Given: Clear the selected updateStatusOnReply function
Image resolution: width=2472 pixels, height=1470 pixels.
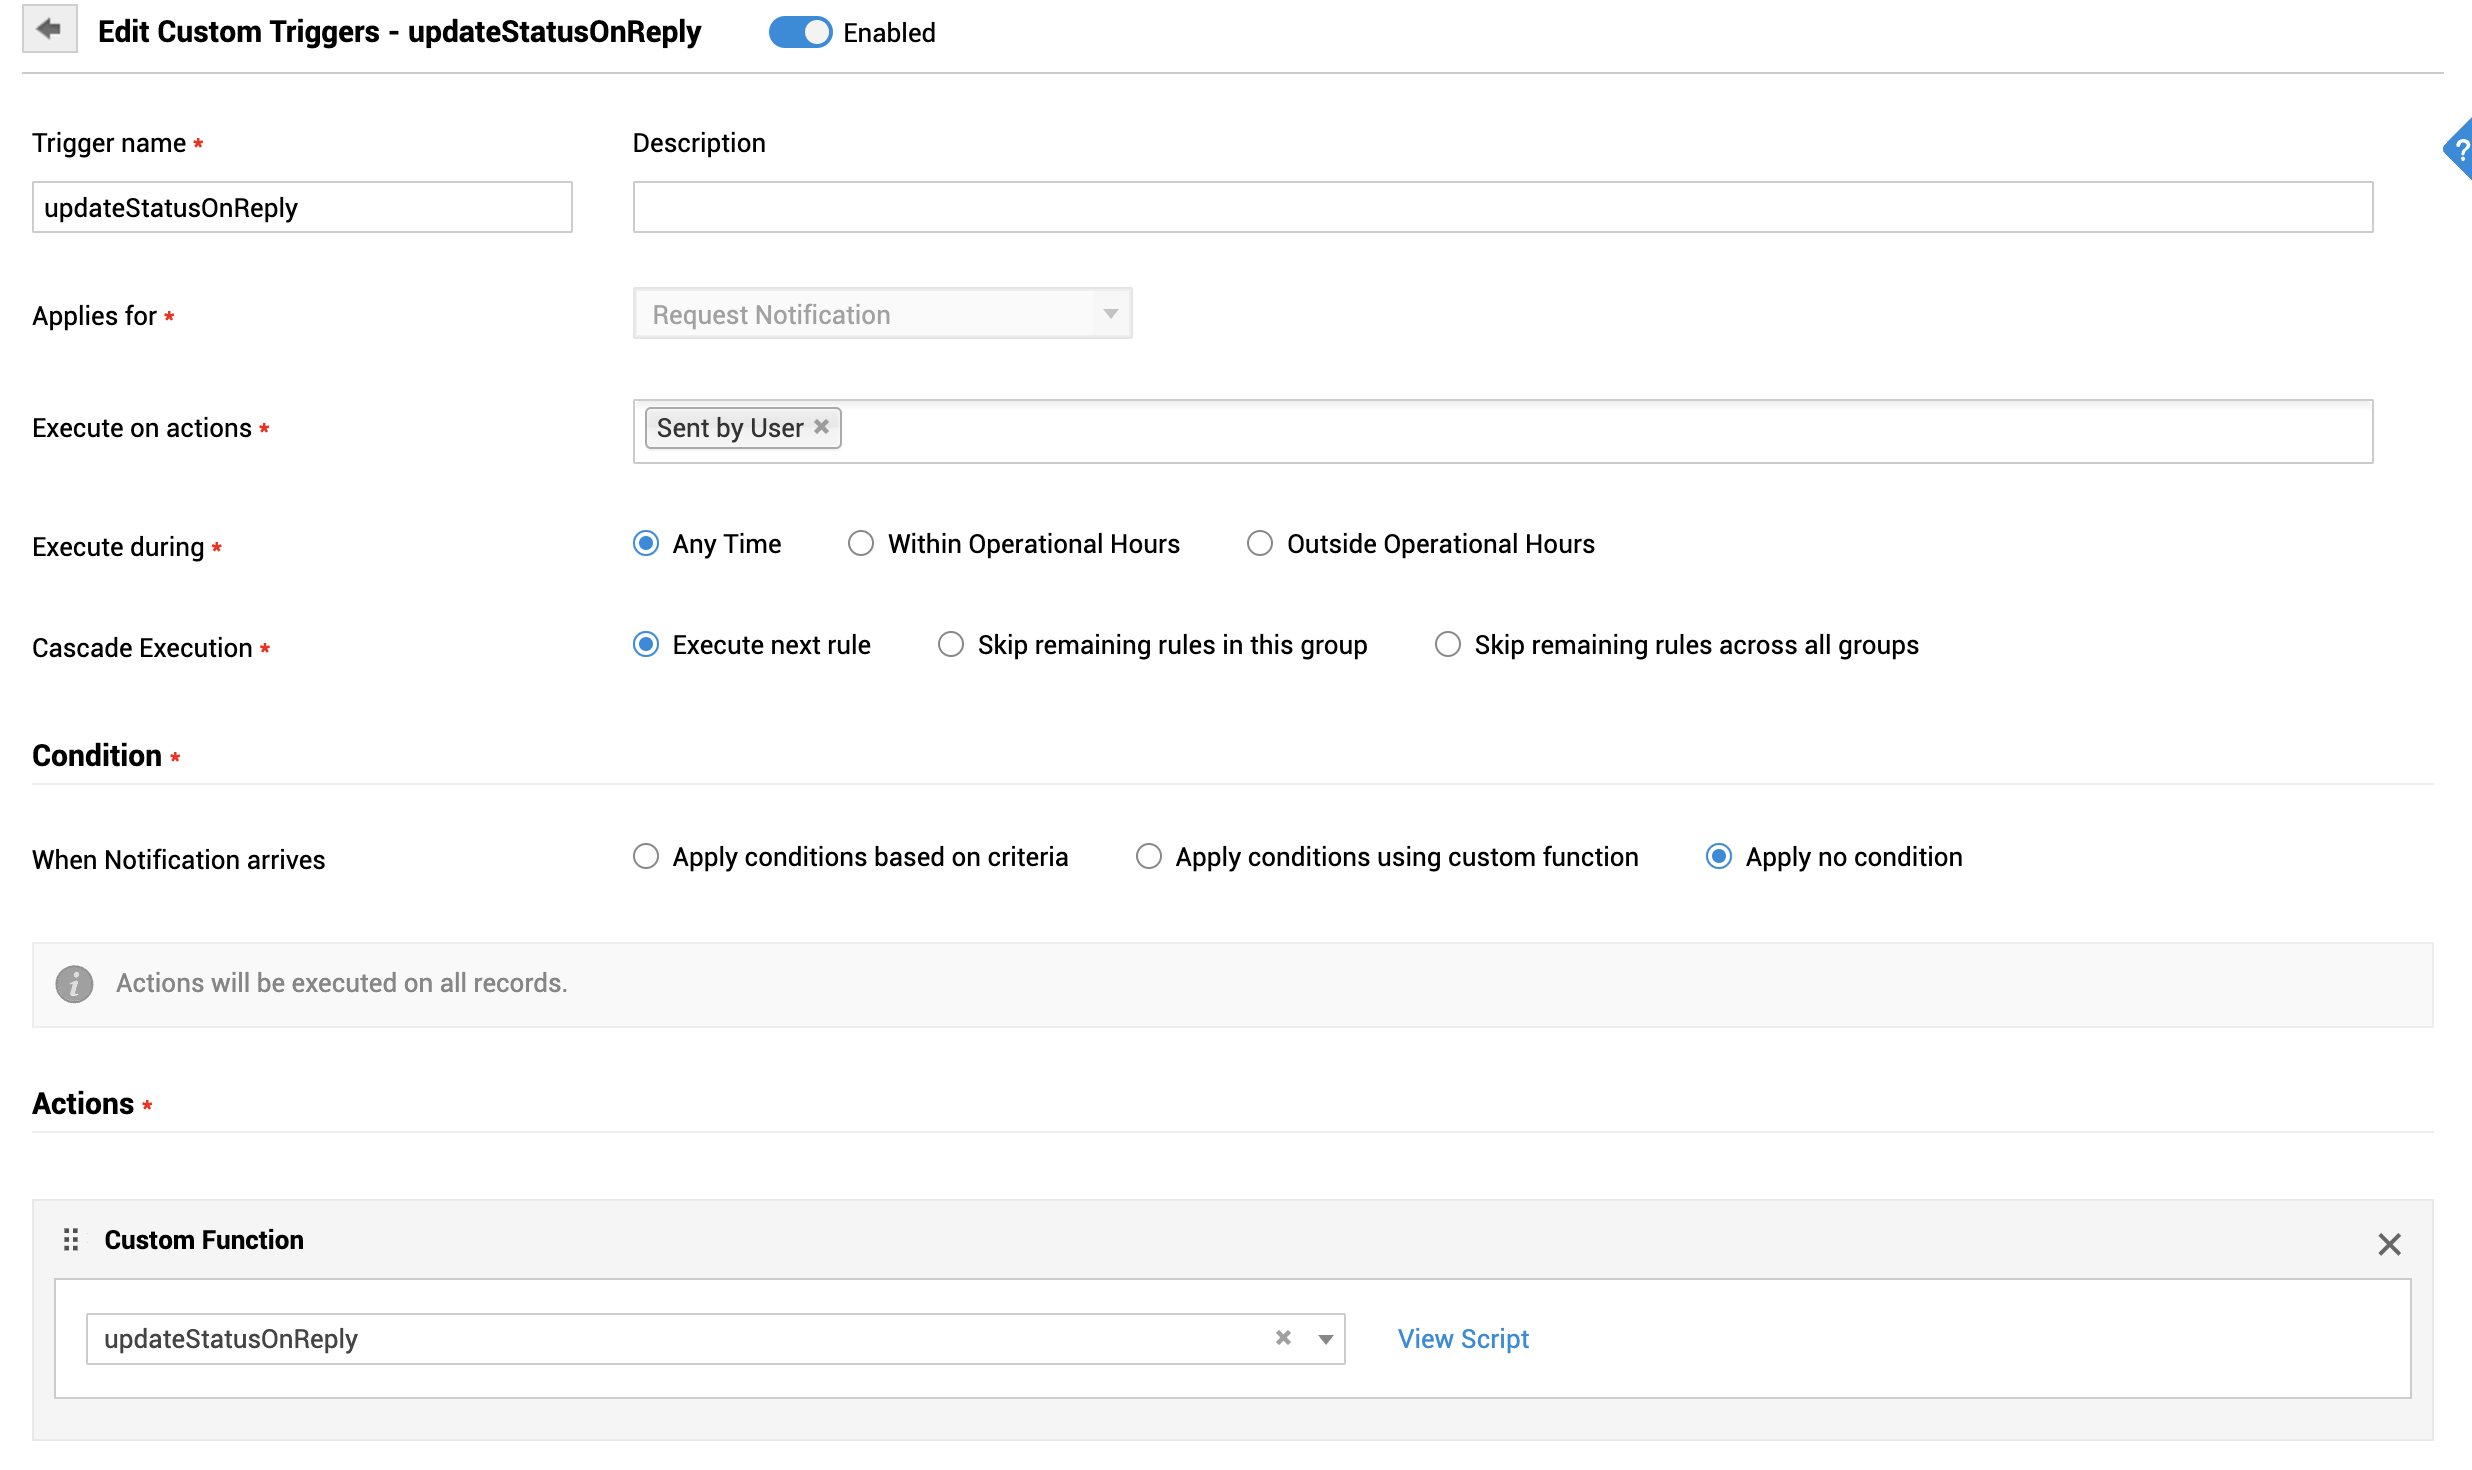Looking at the screenshot, I should (x=1283, y=1338).
